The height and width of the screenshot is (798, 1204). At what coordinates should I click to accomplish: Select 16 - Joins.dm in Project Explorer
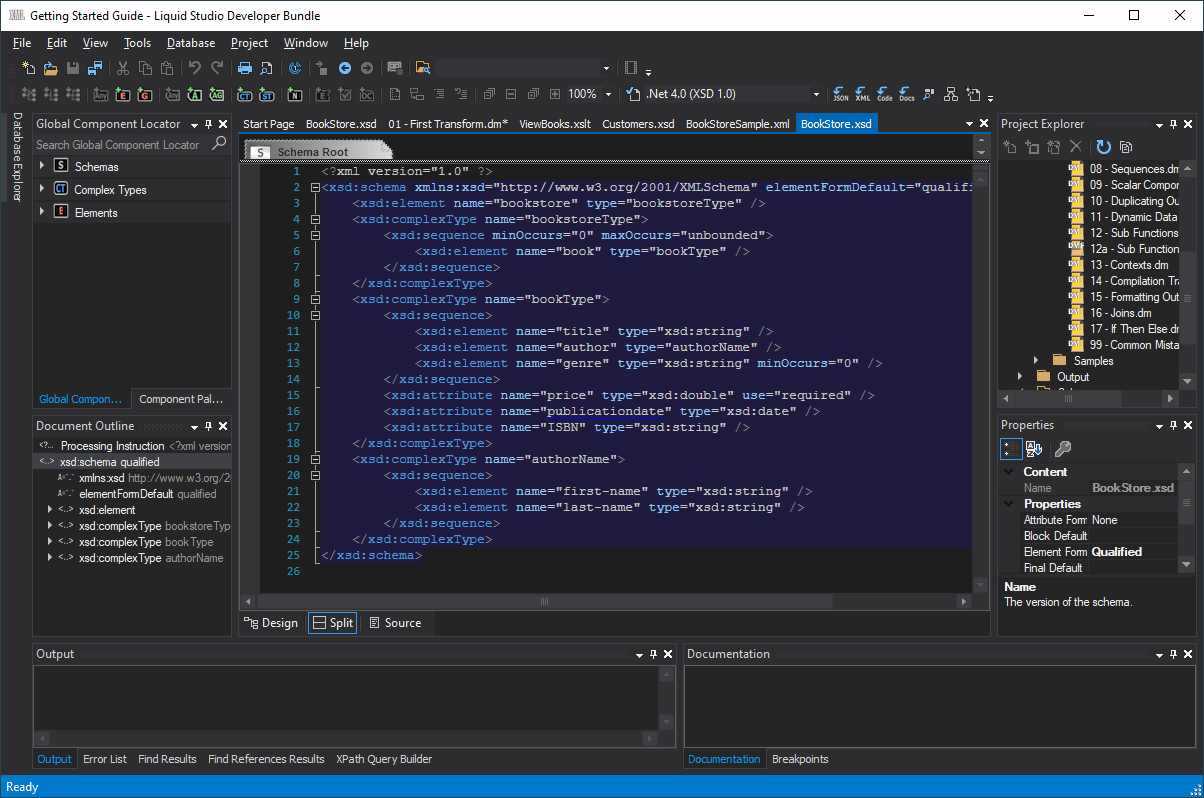pyautogui.click(x=1120, y=313)
